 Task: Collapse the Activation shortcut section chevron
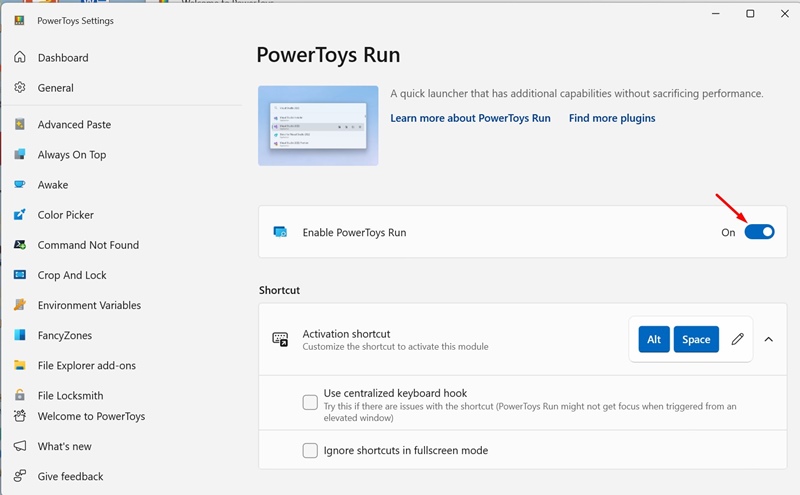[768, 339]
